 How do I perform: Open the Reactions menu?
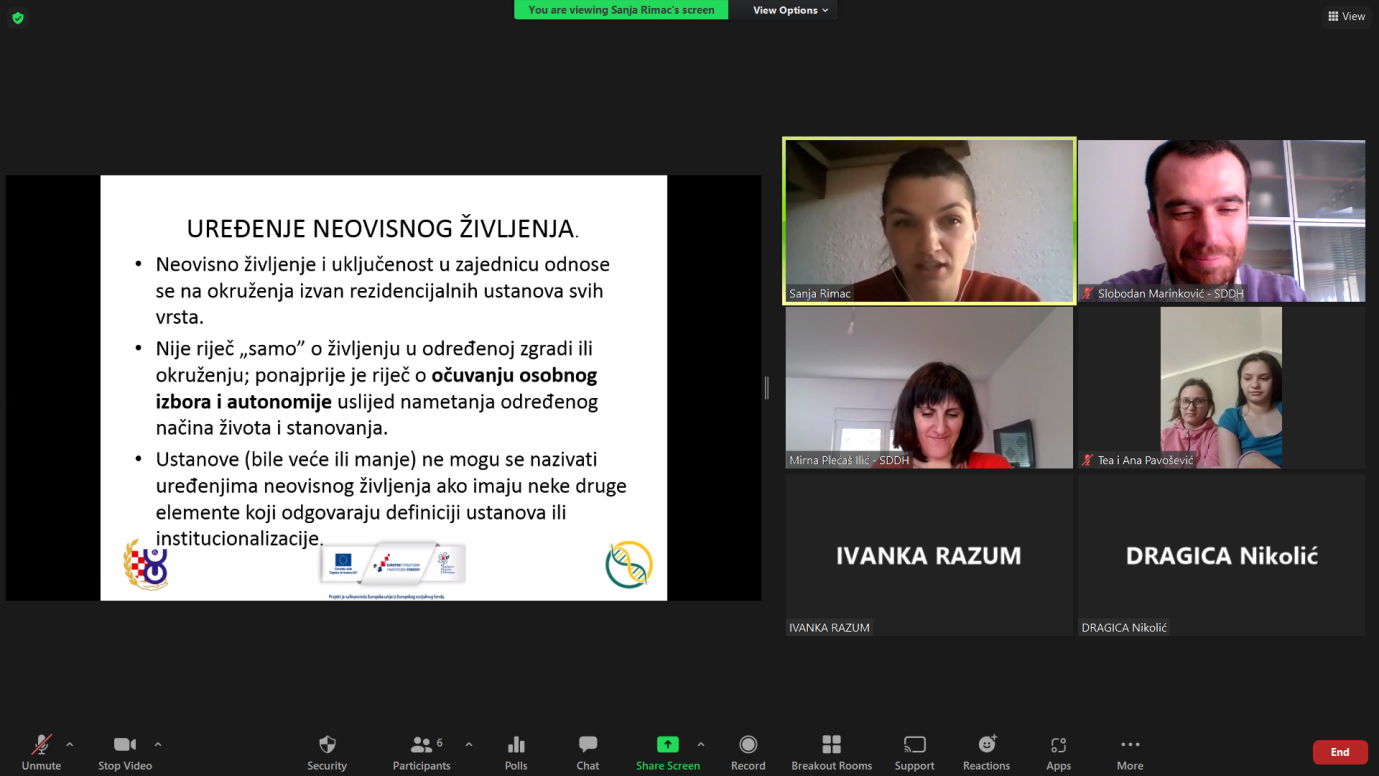point(986,745)
